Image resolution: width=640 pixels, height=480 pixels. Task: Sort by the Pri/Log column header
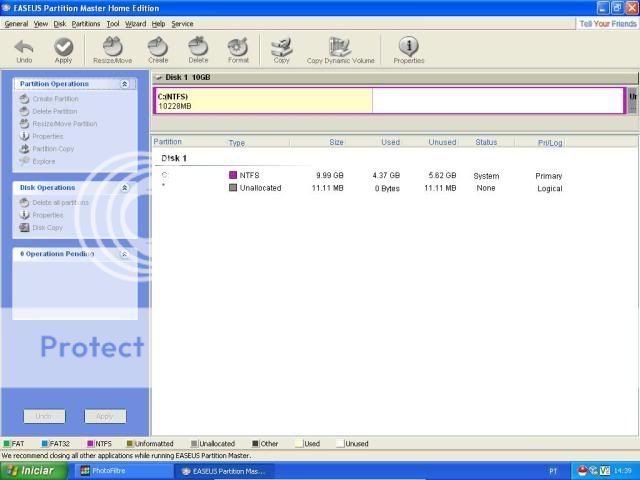[x=550, y=142]
